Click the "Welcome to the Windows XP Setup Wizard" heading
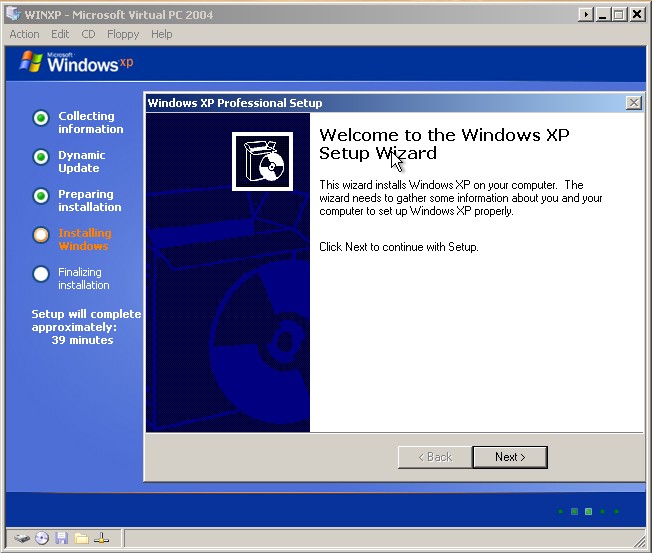The width and height of the screenshot is (652, 553). pos(444,144)
